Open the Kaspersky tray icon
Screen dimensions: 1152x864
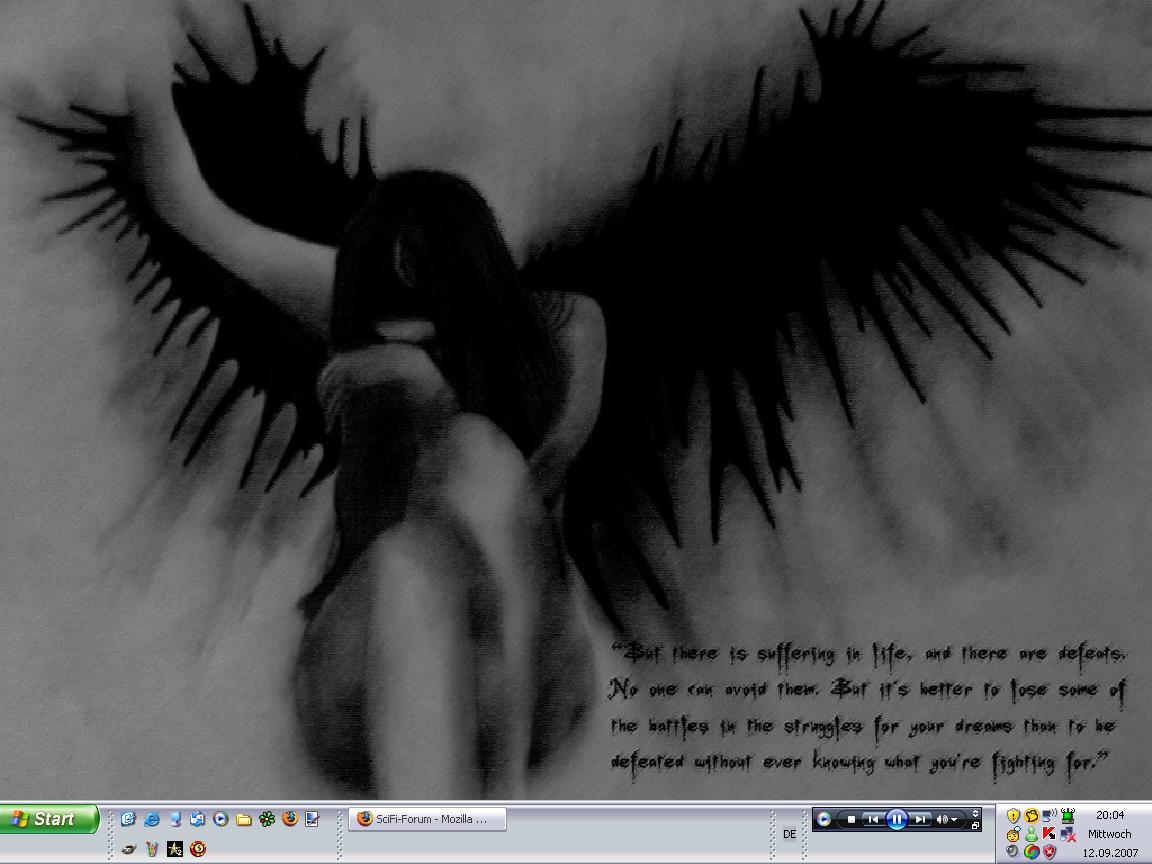point(1049,834)
